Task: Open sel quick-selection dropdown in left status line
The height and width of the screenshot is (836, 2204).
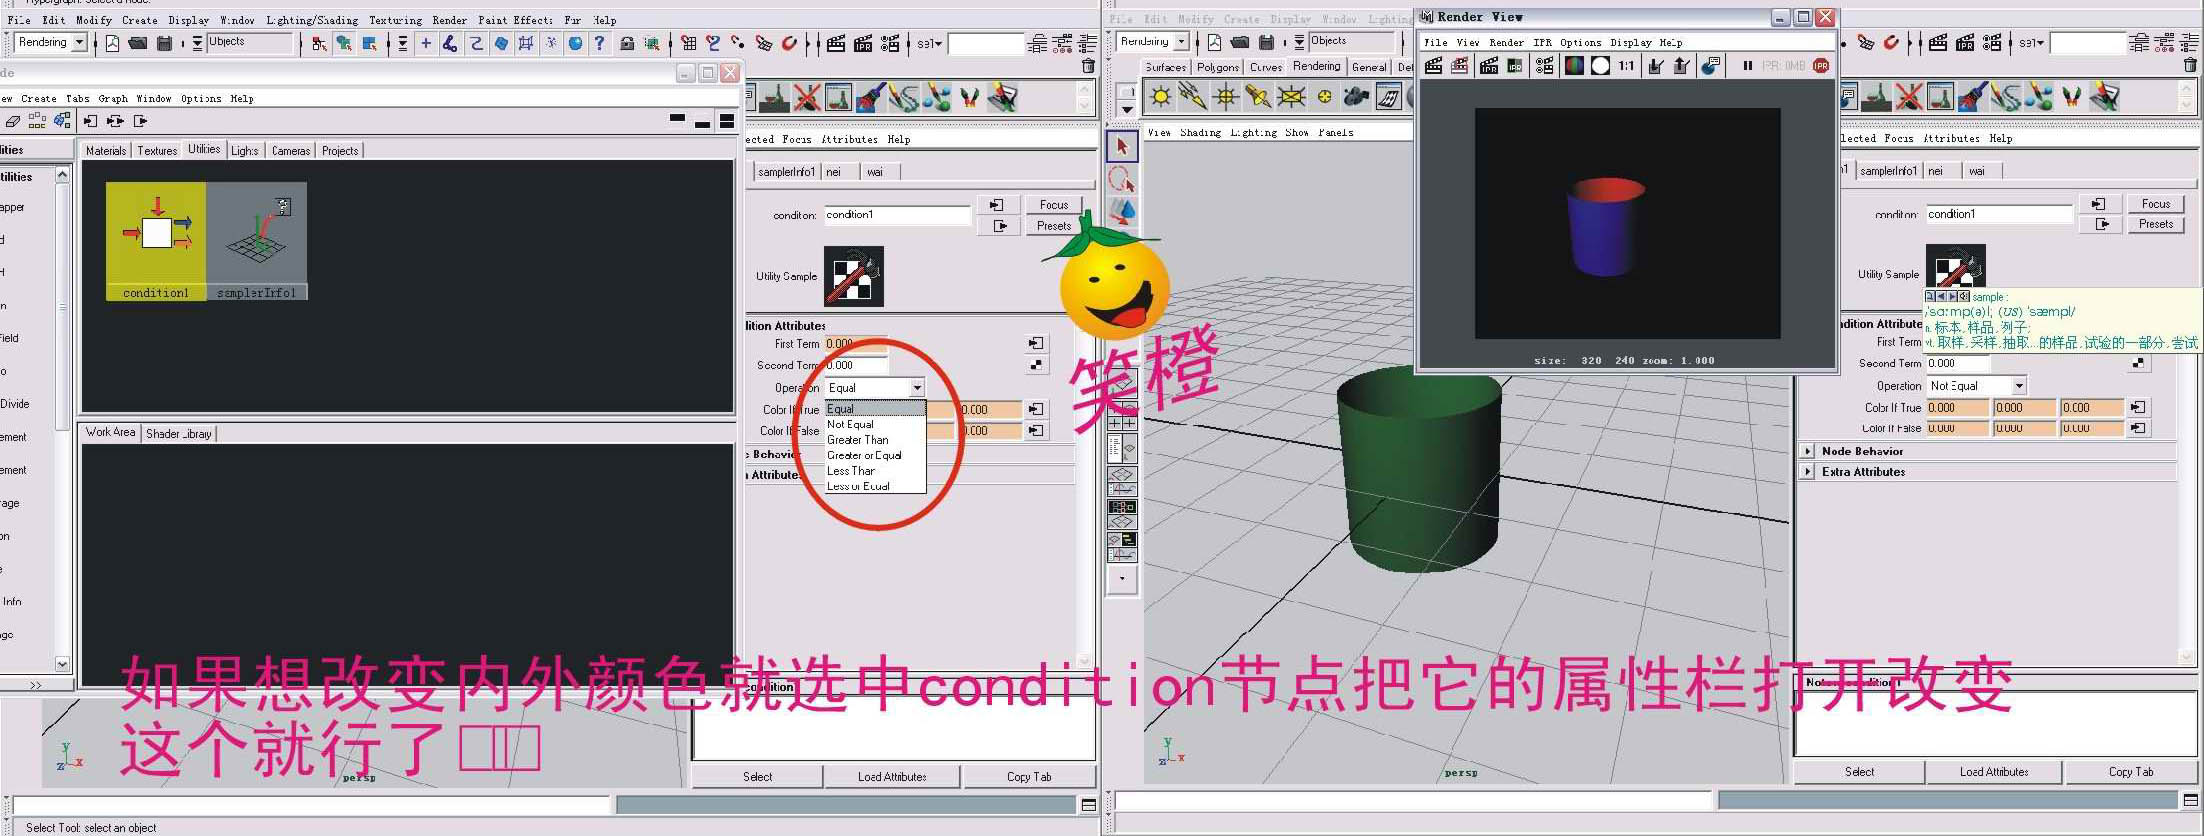Action: pos(930,43)
